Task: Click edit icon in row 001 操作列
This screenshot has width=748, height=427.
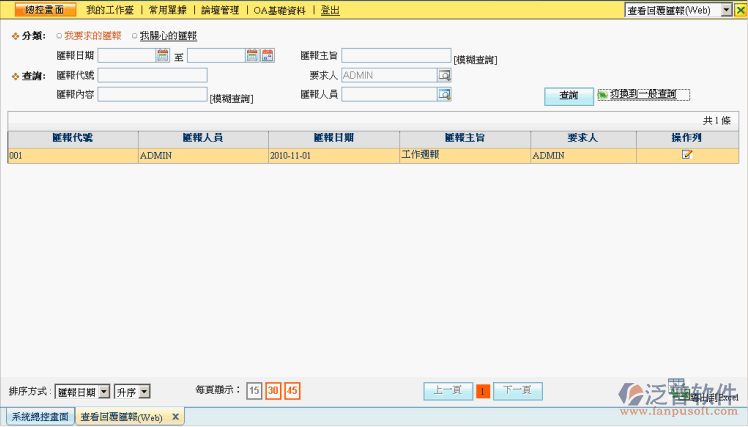Action: click(687, 155)
